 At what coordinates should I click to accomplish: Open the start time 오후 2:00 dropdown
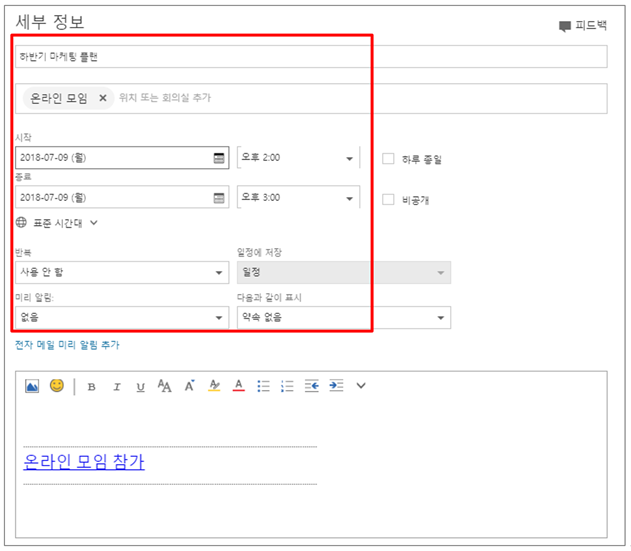click(350, 158)
